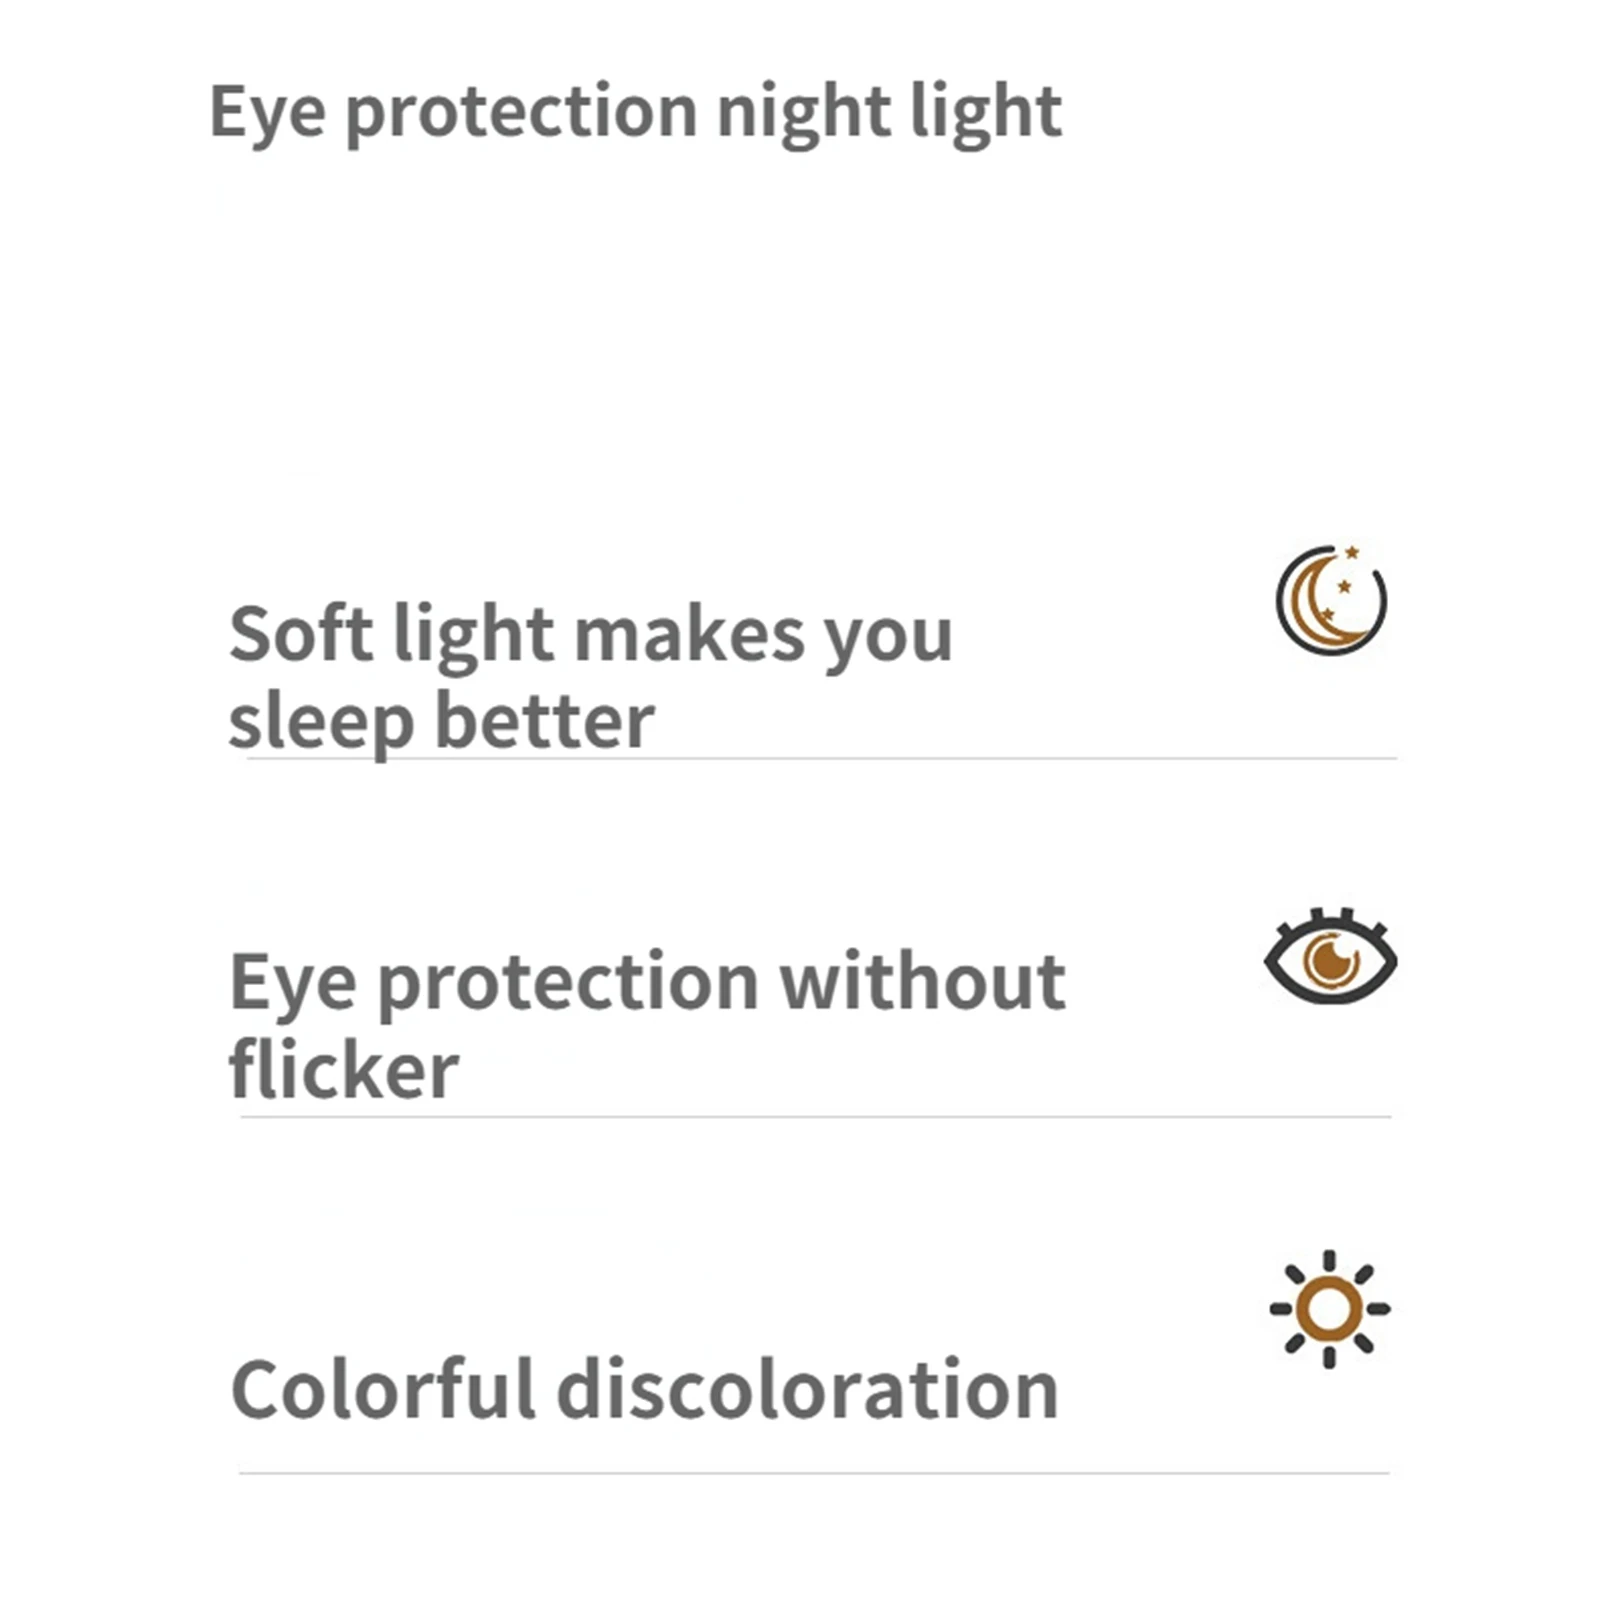Click the eyelashes atop the eye icon
The image size is (1600, 1600).
tap(1330, 915)
